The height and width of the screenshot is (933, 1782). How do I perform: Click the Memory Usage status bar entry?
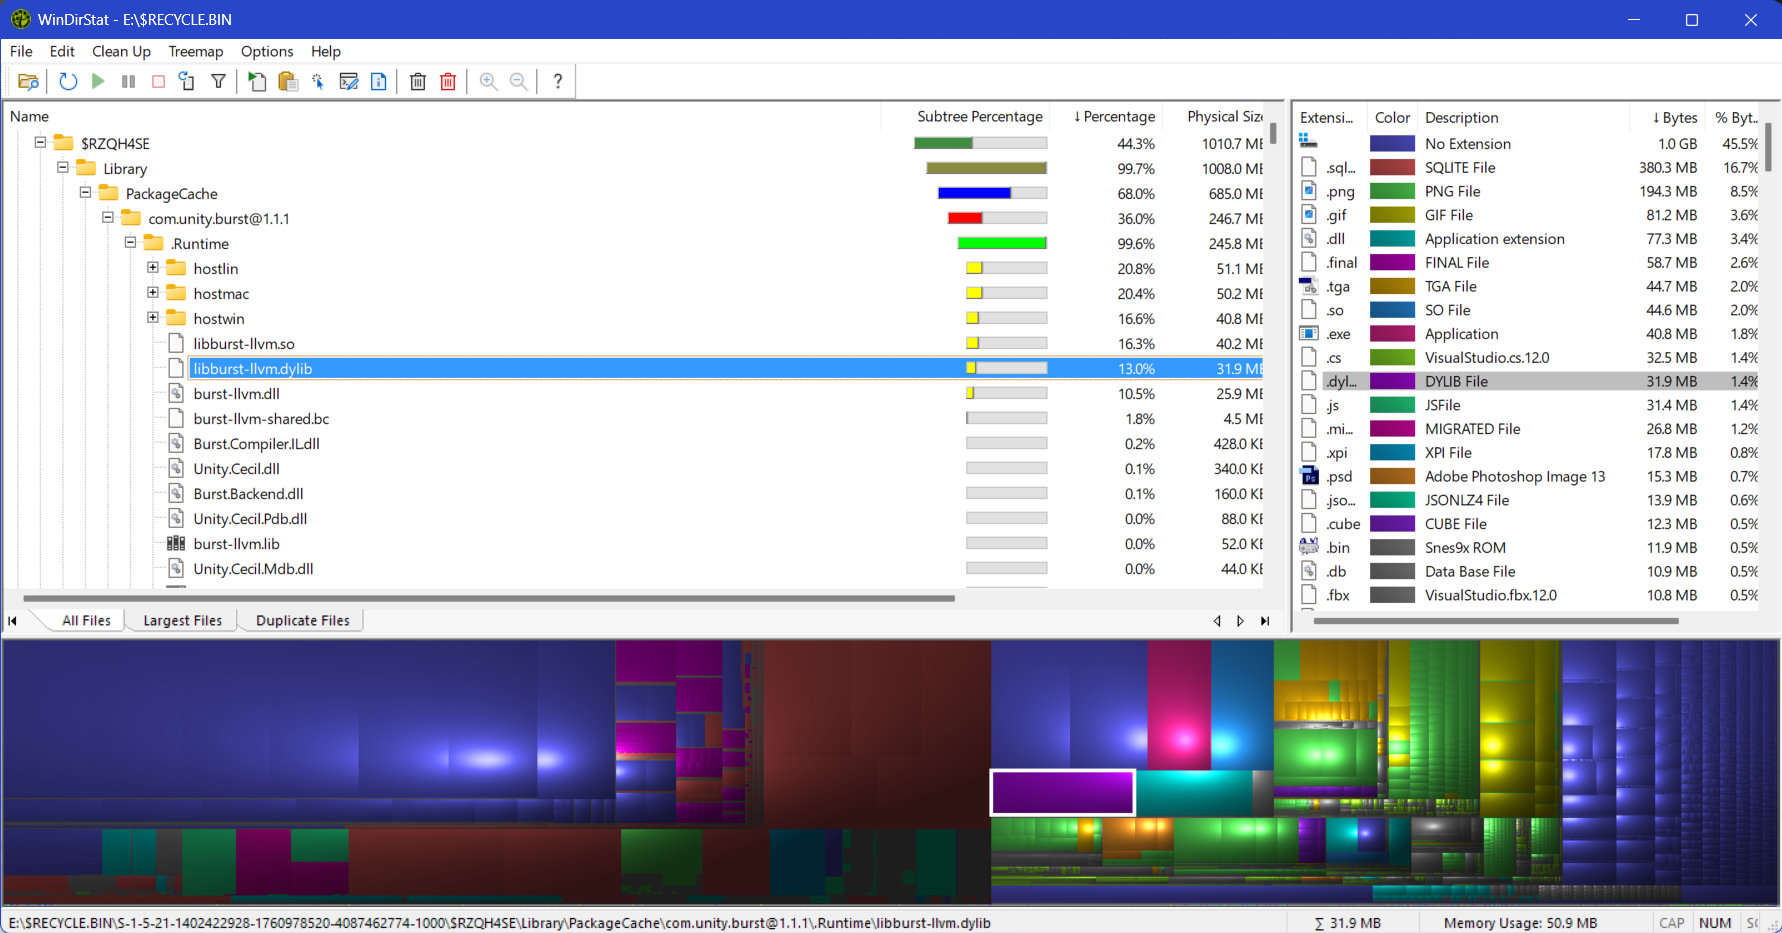(1520, 923)
